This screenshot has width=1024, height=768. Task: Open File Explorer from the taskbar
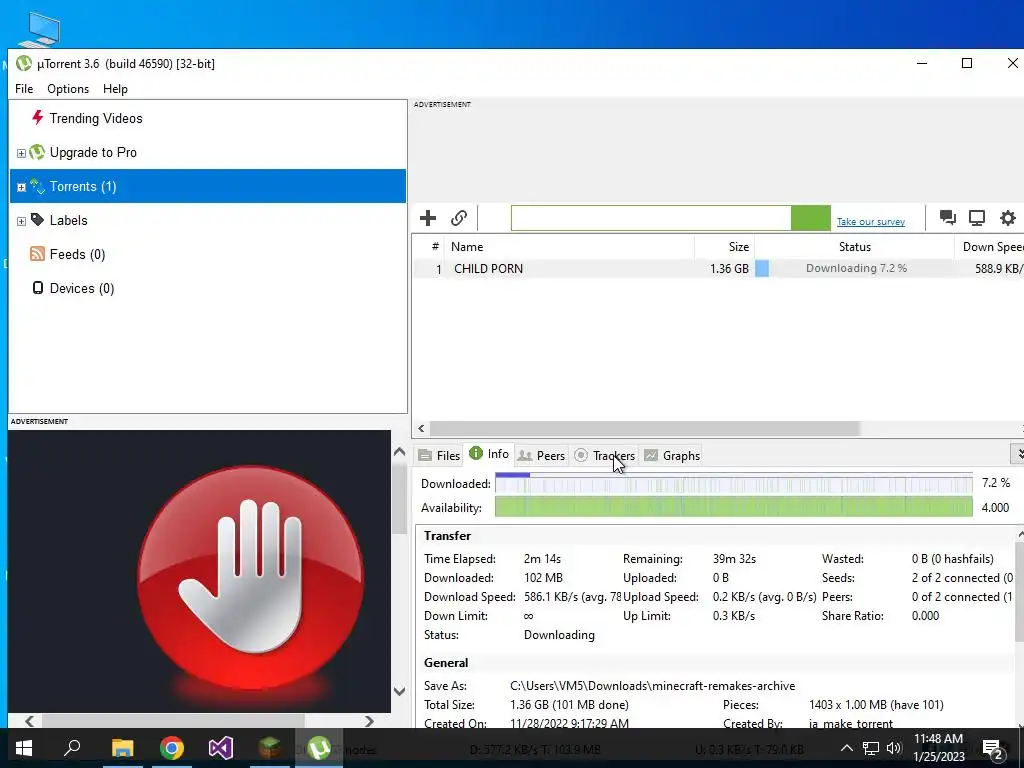click(122, 748)
